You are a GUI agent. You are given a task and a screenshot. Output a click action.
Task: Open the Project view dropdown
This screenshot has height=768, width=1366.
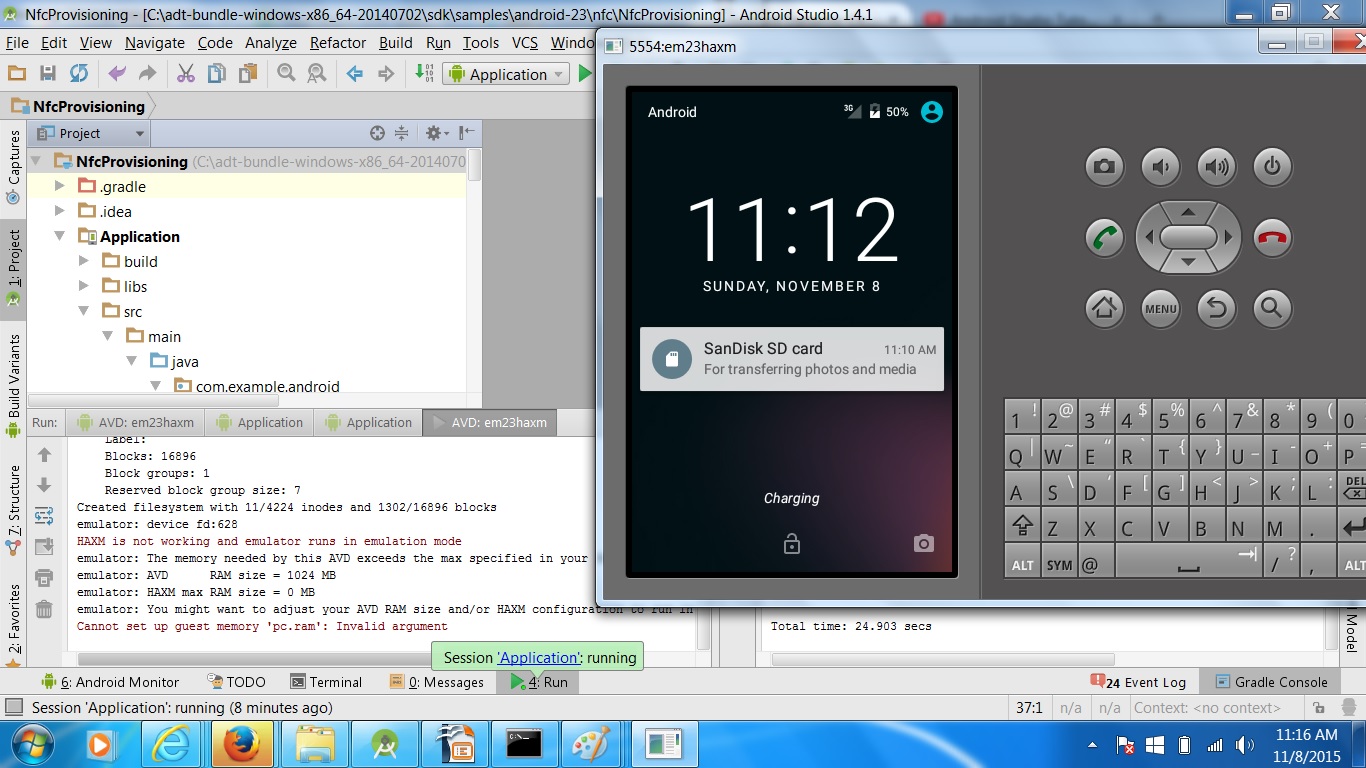pos(91,133)
